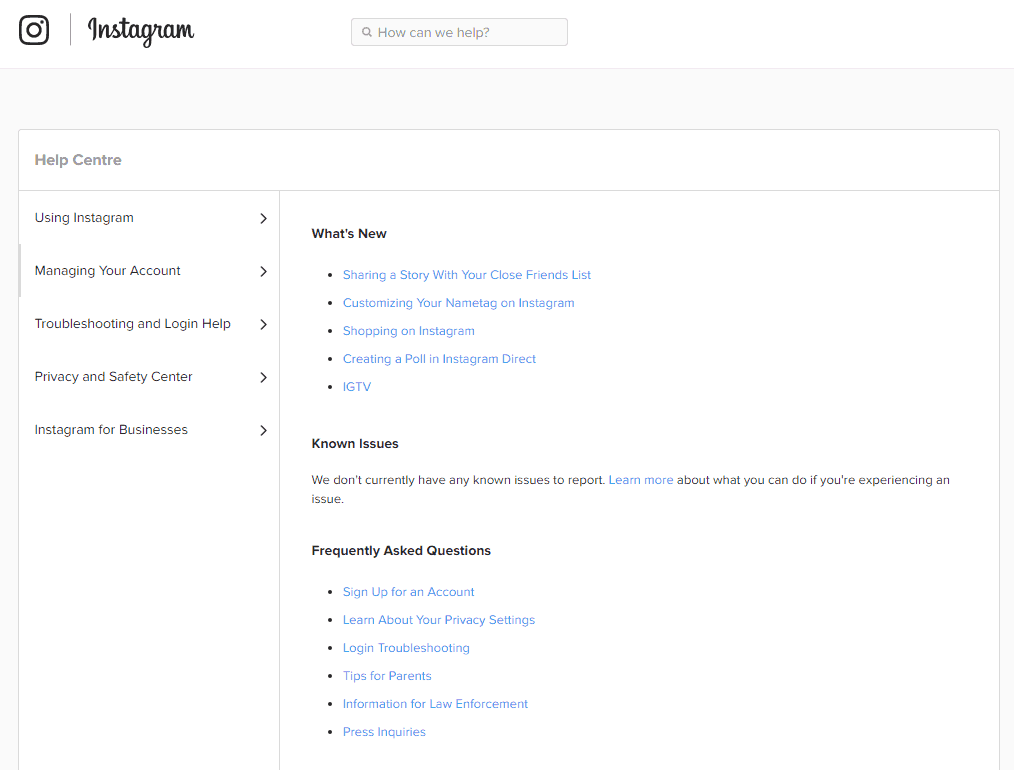Open Creating a Poll in Instagram Direct

(439, 359)
